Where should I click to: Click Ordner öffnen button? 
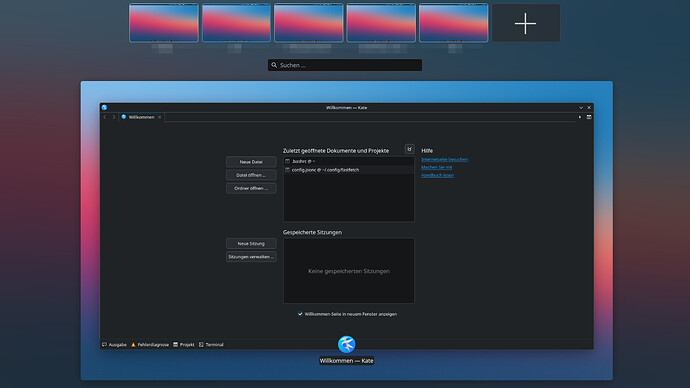(x=251, y=188)
